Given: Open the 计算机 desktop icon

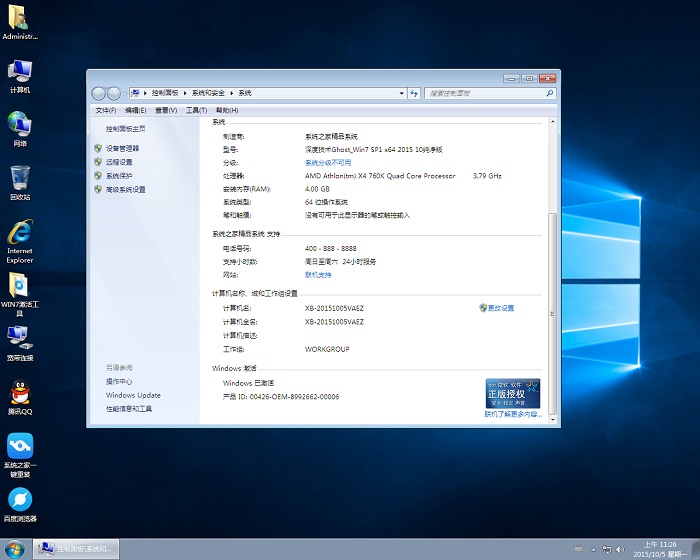Looking at the screenshot, I should point(20,72).
